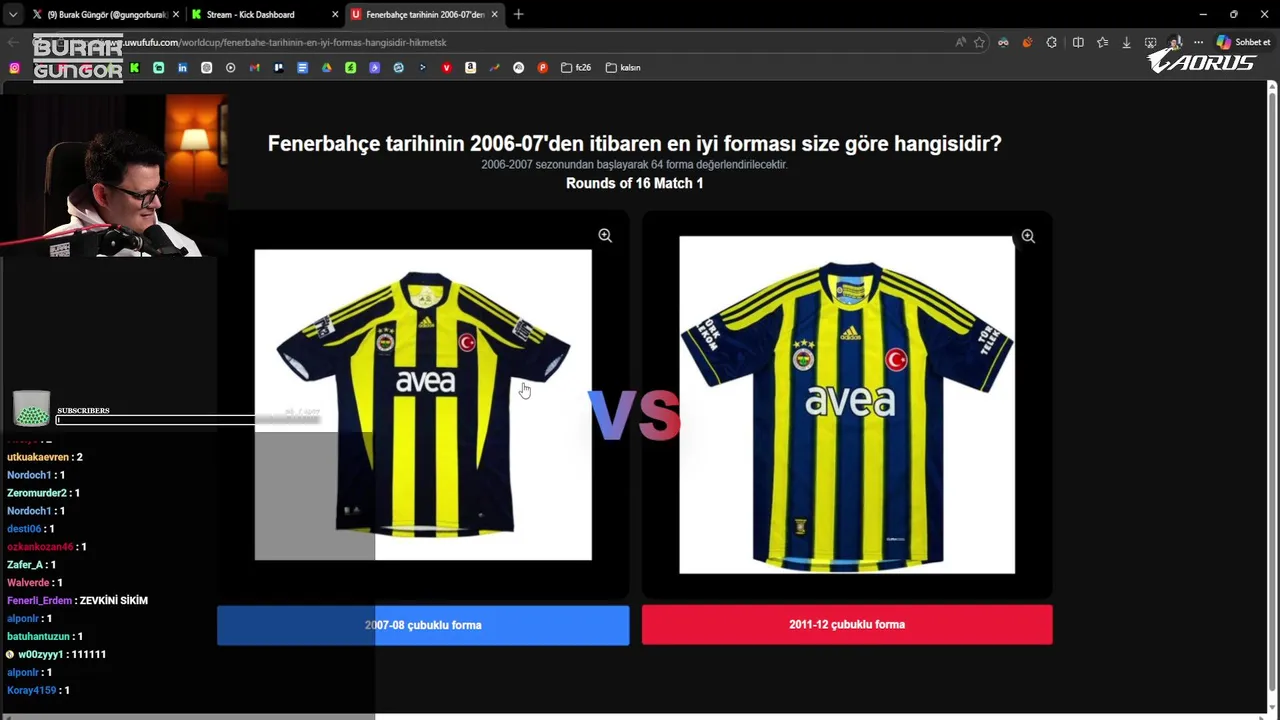Close the Kick Dashboard tab
This screenshot has width=1280, height=720.
pyautogui.click(x=334, y=14)
